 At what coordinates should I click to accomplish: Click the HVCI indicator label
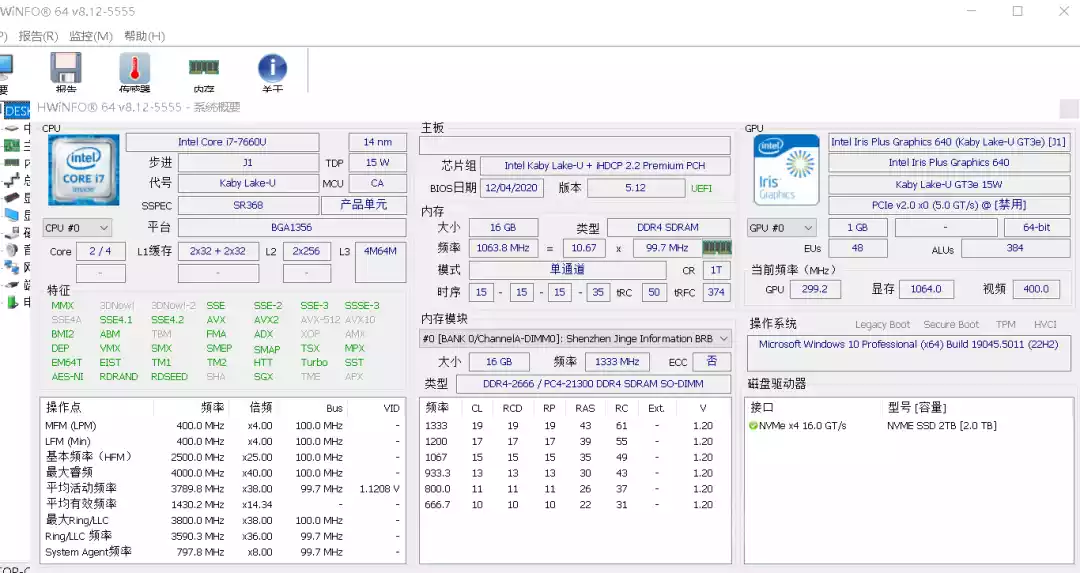click(1045, 324)
